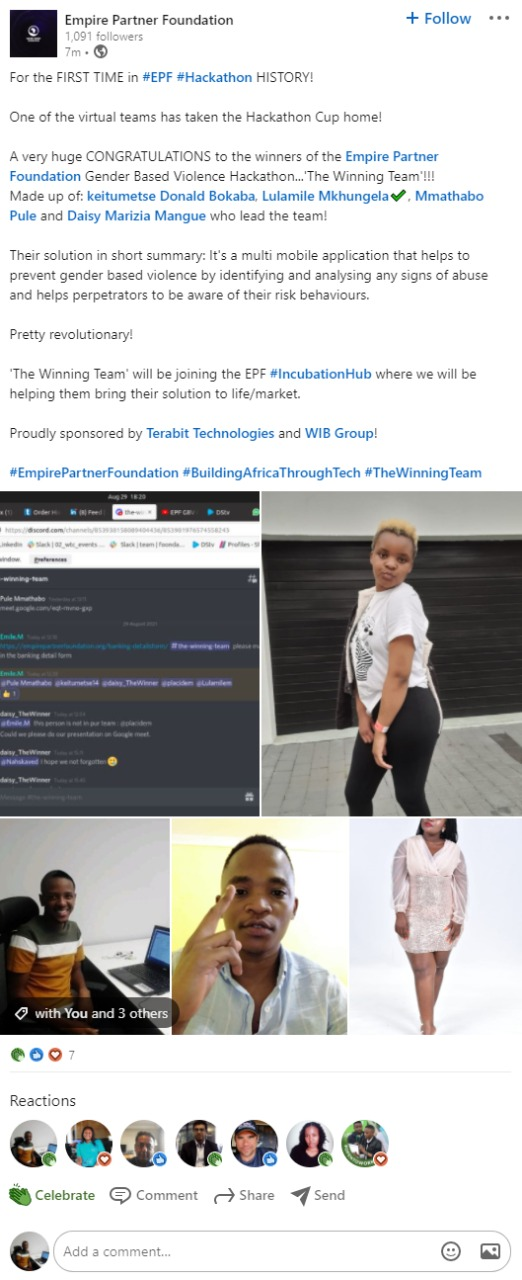Follow Empire Partner Foundation page

pyautogui.click(x=438, y=19)
